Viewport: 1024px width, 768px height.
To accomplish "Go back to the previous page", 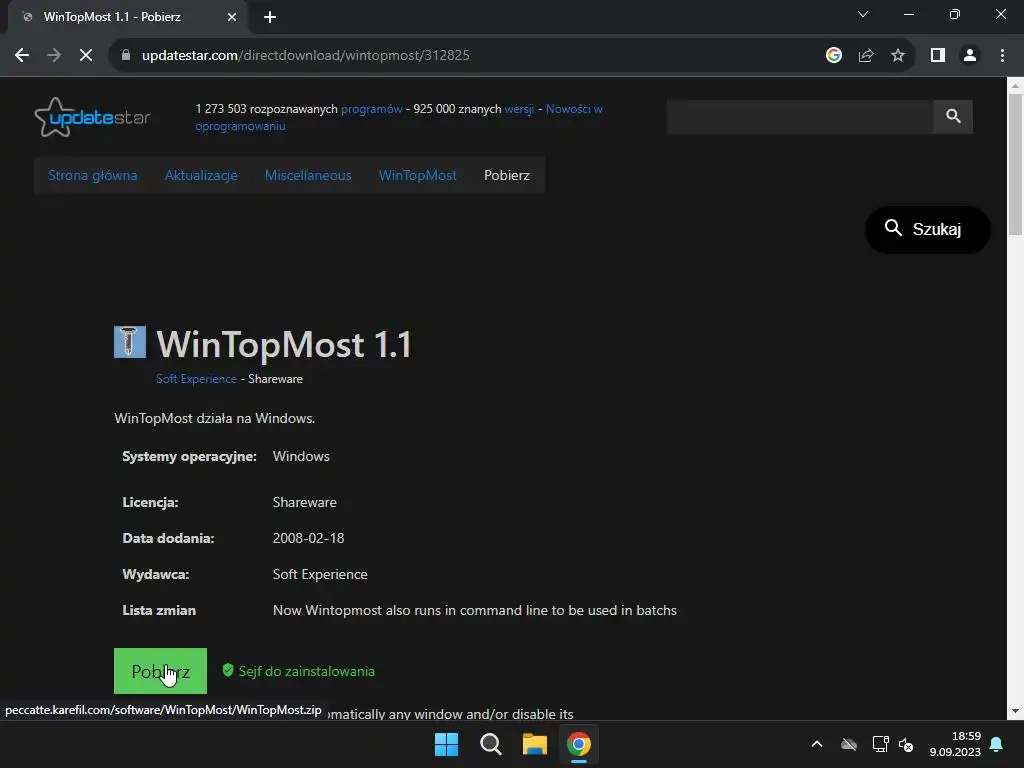I will pos(22,56).
